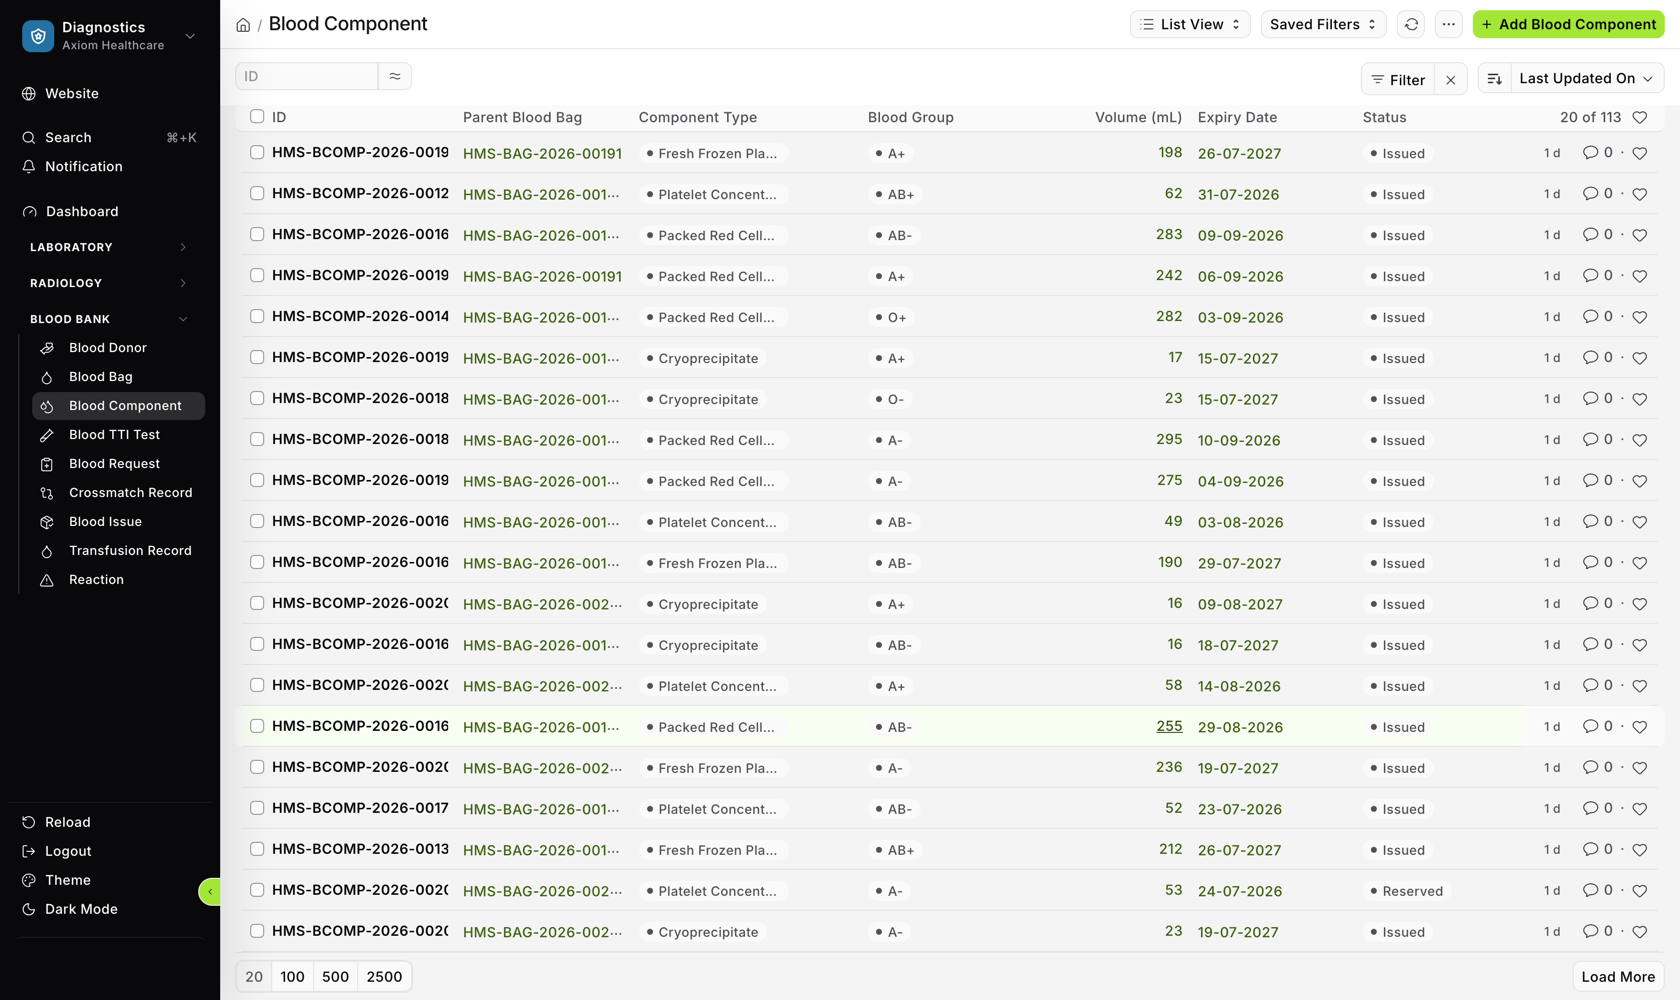Collapse the sidebar with green arrow button
Image resolution: width=1680 pixels, height=1000 pixels.
(x=210, y=891)
